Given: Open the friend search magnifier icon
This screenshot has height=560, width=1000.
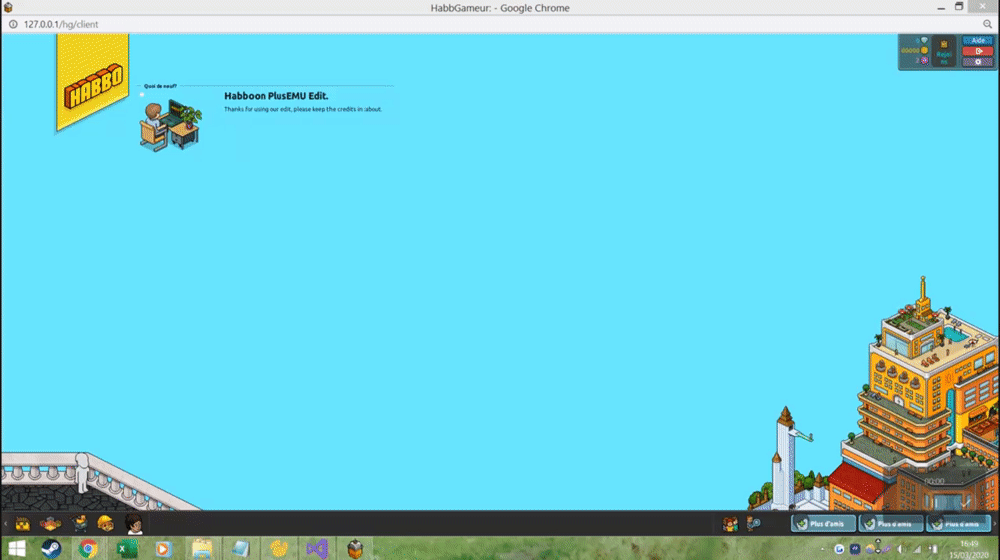Looking at the screenshot, I should (x=753, y=524).
